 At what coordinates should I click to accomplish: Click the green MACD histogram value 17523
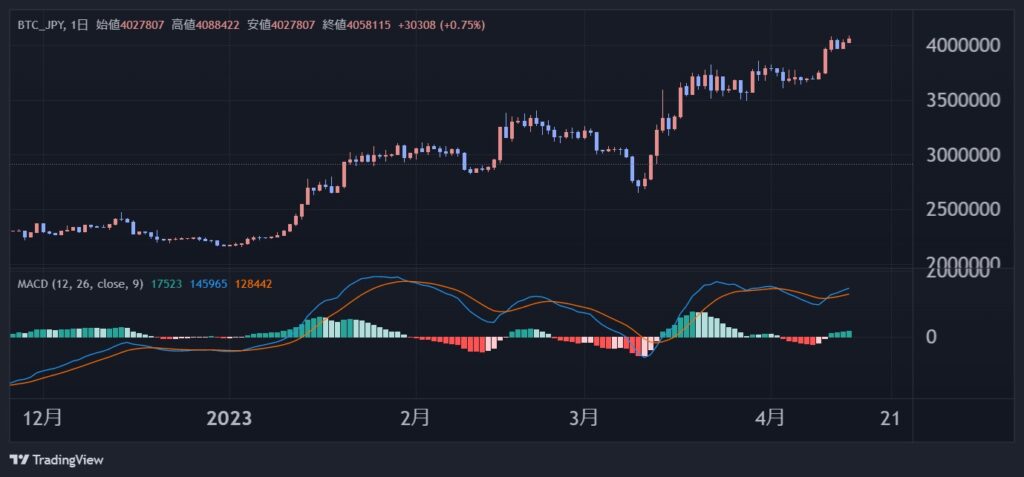[x=166, y=284]
